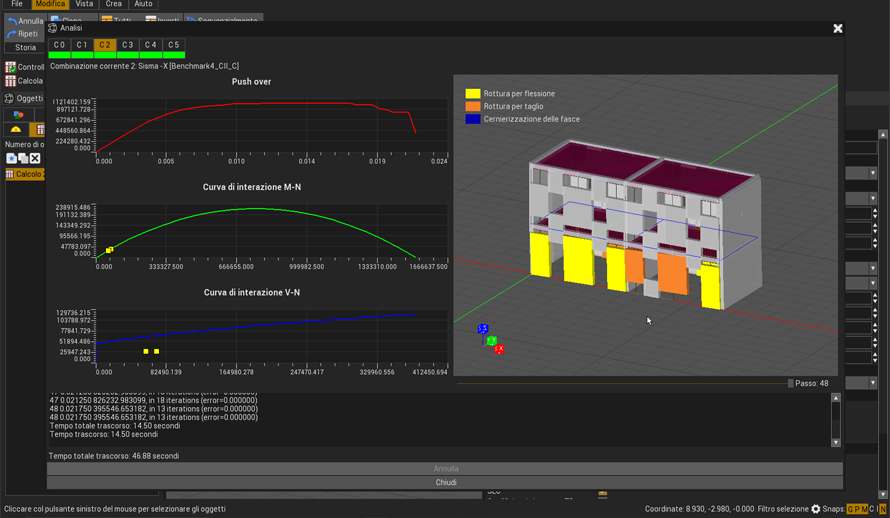
Task: Select the yellow dome icon in Oggetti
Action: (x=16, y=129)
